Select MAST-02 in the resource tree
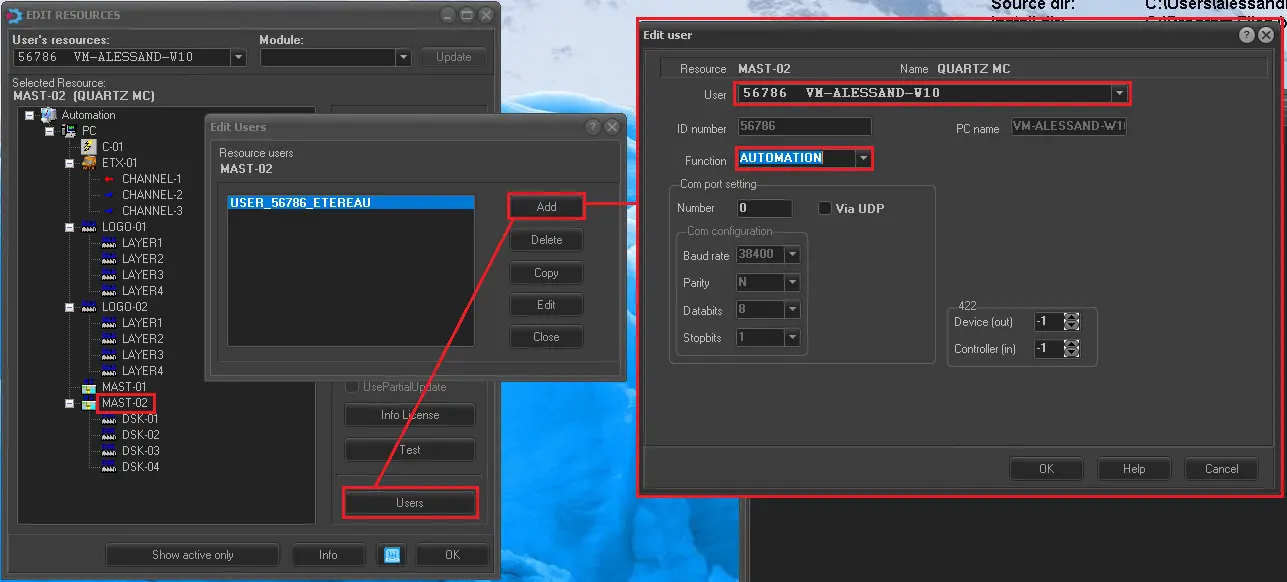 click(x=125, y=403)
